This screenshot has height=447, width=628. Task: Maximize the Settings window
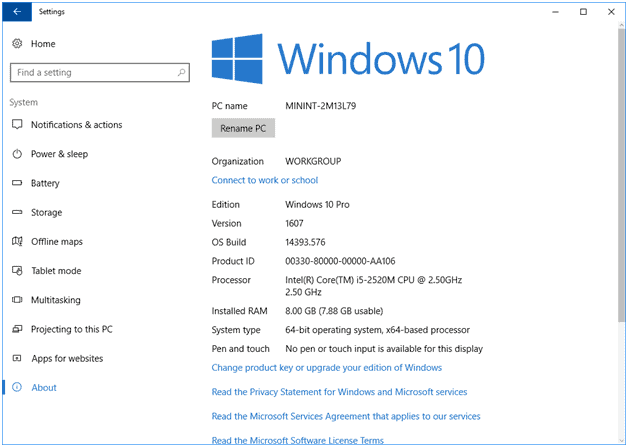click(x=584, y=12)
